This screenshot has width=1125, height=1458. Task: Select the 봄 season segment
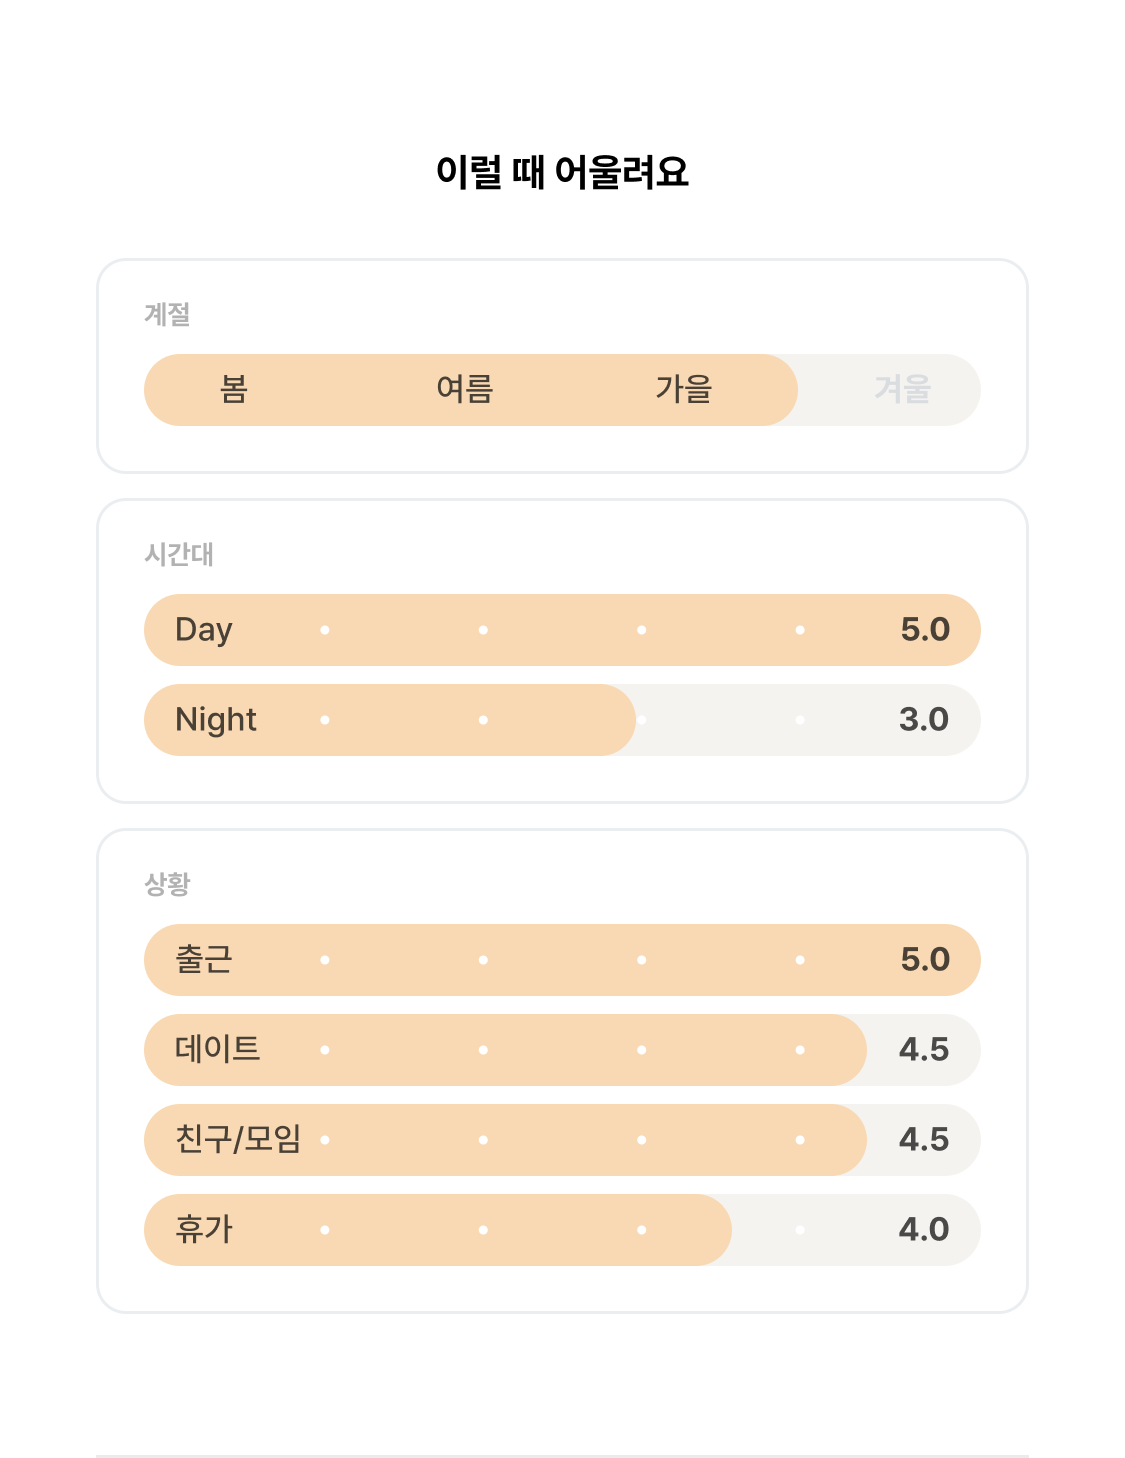point(234,389)
